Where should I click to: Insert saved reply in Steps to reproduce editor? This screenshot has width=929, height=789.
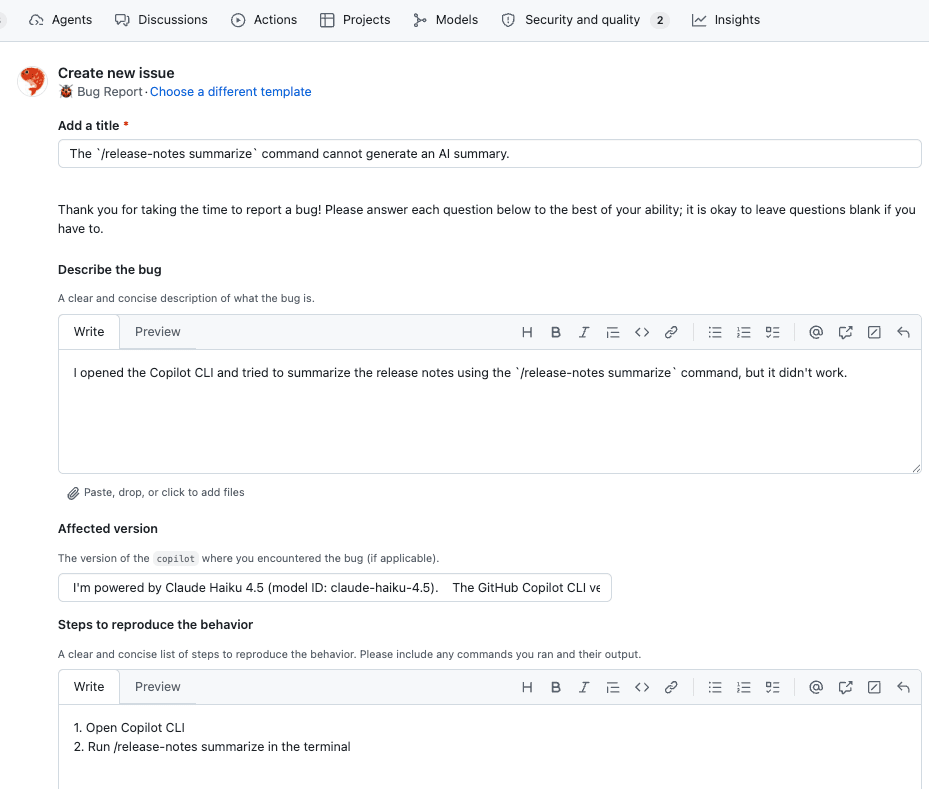pyautogui.click(x=903, y=687)
